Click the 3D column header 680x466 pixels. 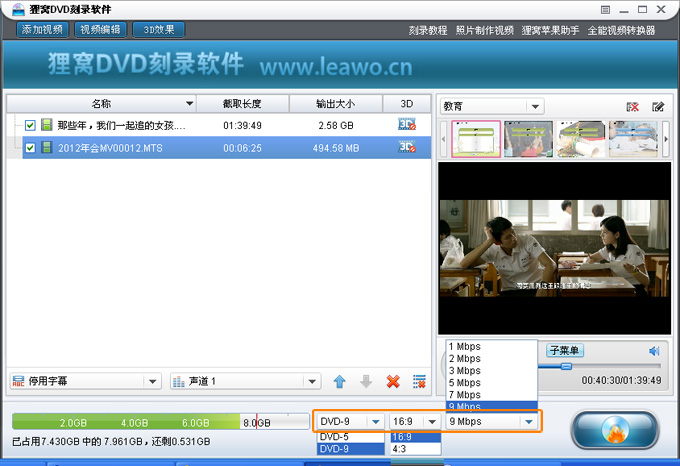(406, 104)
